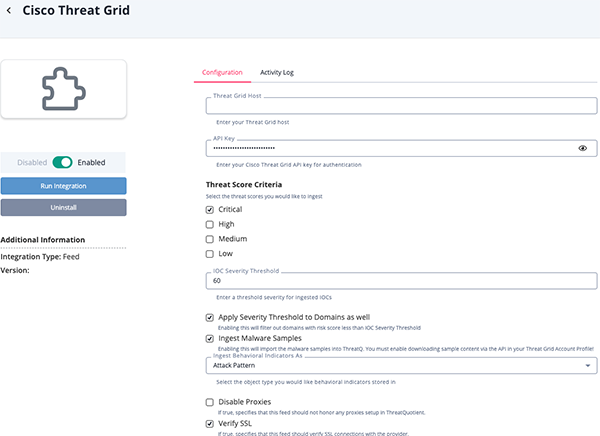Image resolution: width=600 pixels, height=436 pixels.
Task: Enable the Disable Proxies checkbox
Action: tap(210, 402)
